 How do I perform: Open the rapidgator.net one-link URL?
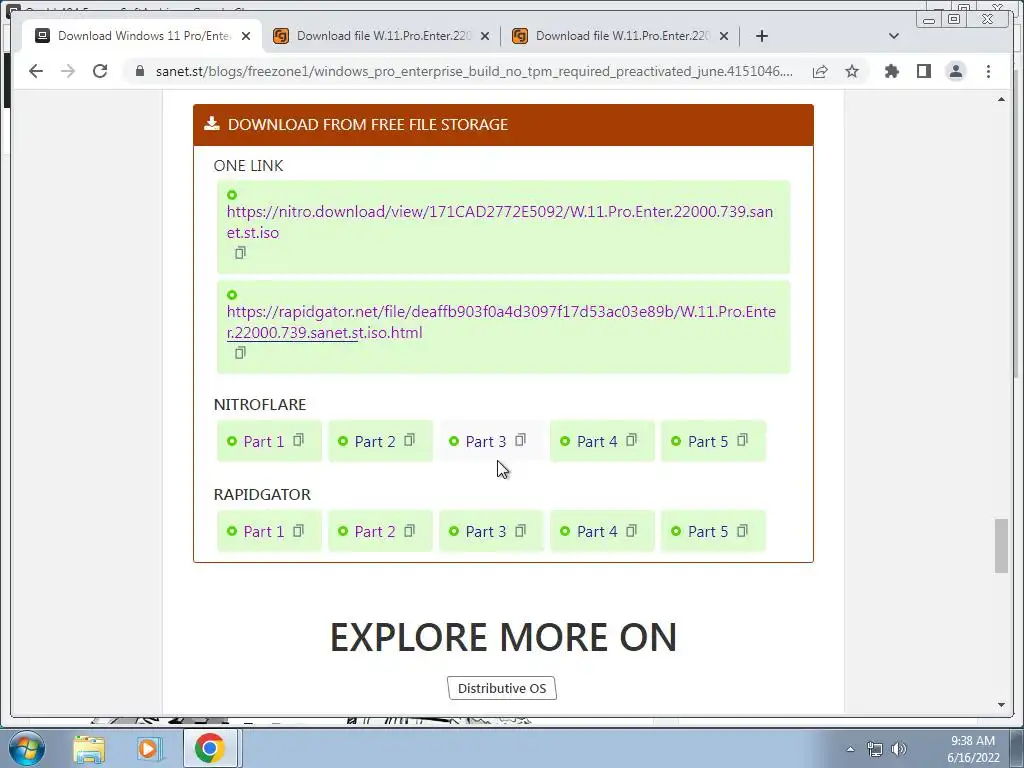[501, 322]
